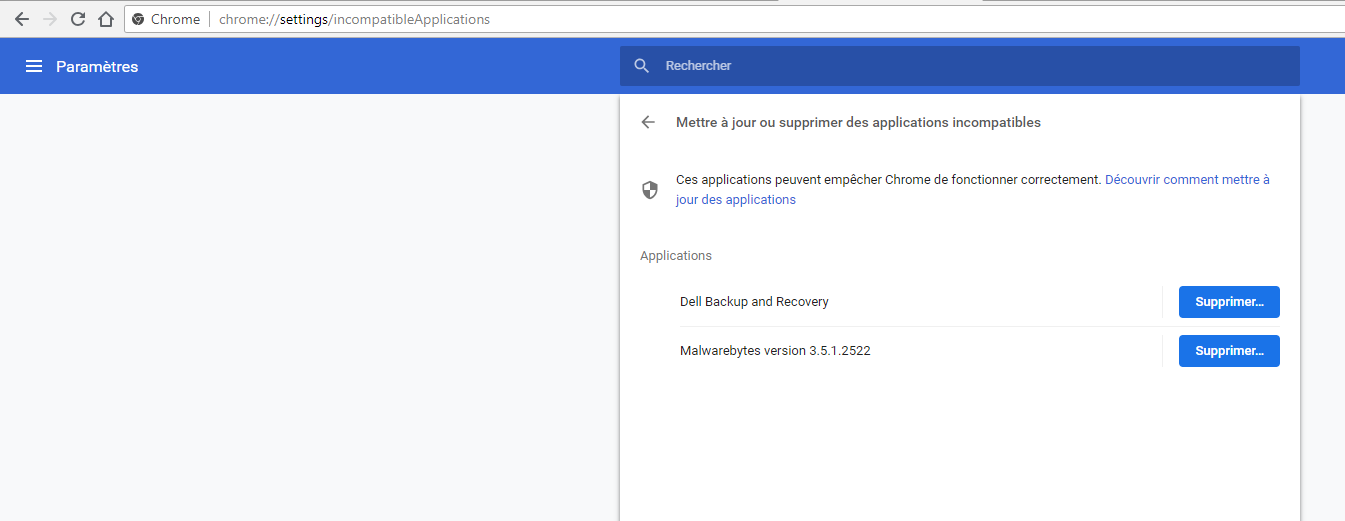
Task: Click the chrome://settings URL in address bar
Action: coord(354,19)
